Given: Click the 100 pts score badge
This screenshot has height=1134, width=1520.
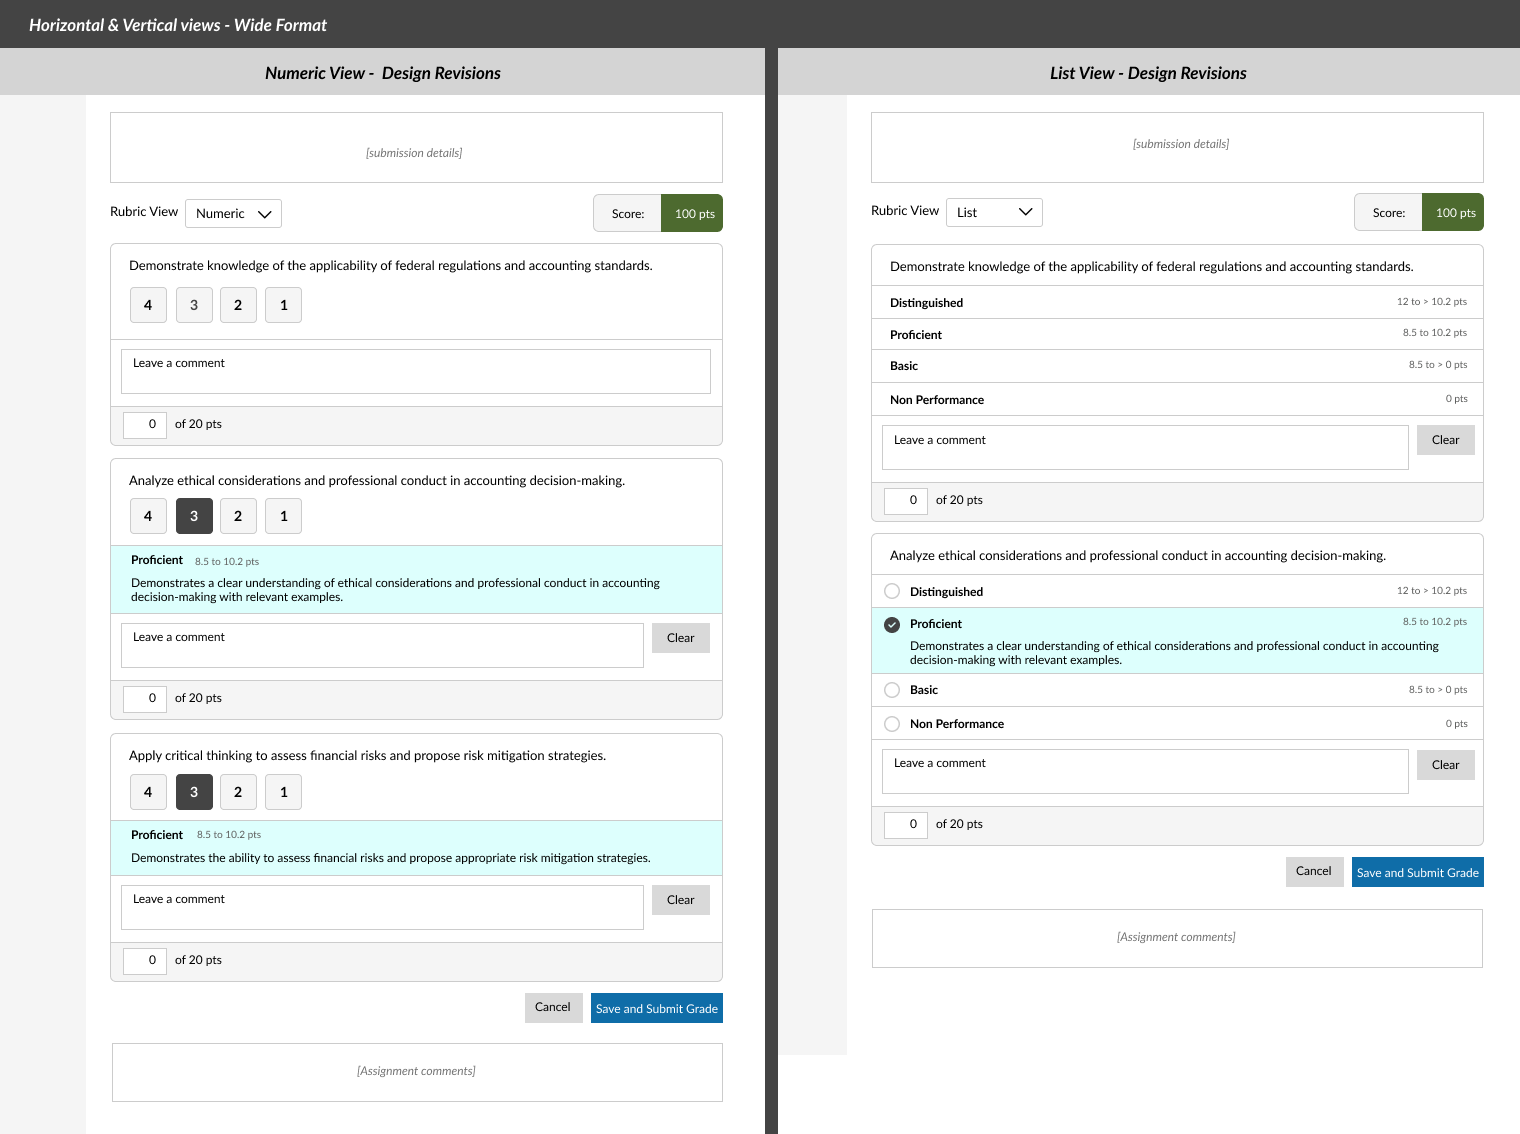Looking at the screenshot, I should click(691, 213).
